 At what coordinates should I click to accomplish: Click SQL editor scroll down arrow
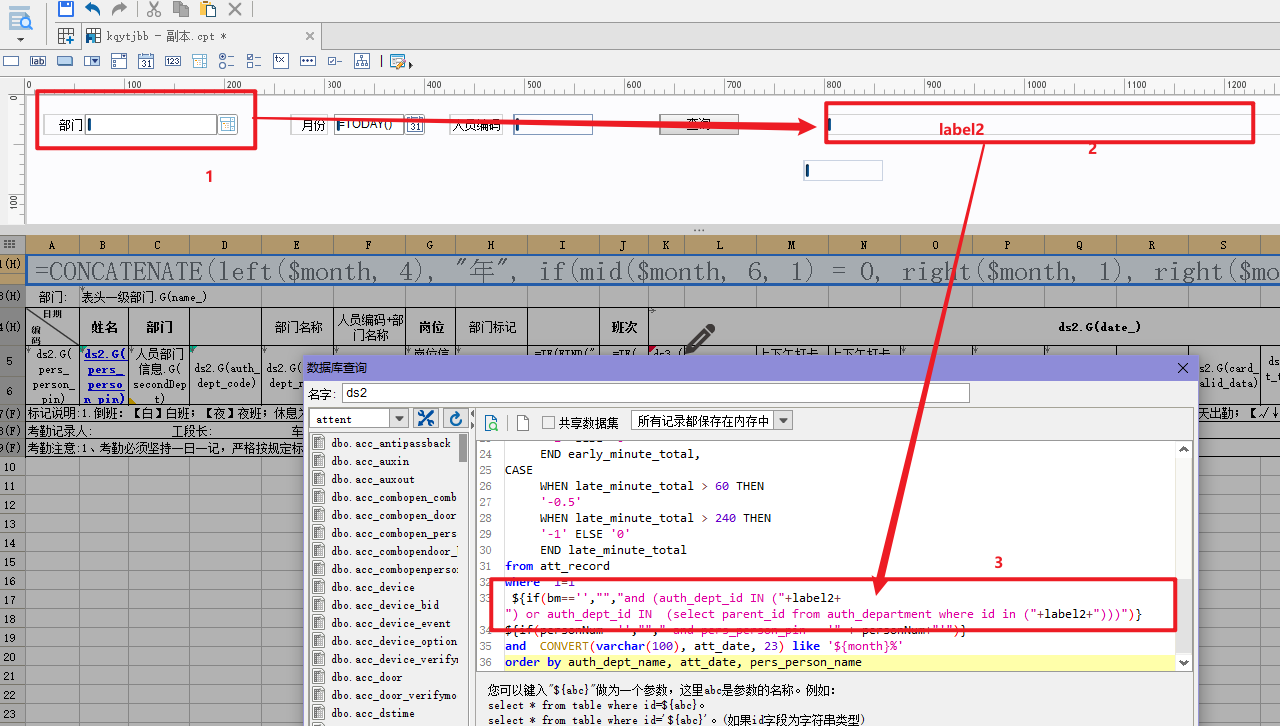(1185, 662)
